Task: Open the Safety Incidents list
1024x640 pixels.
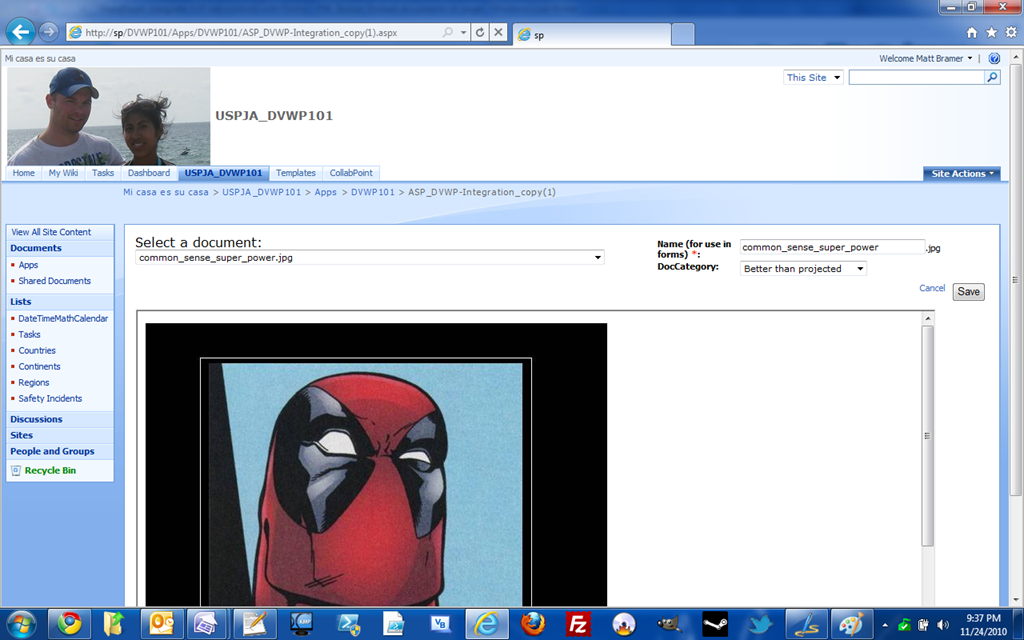Action: [50, 398]
